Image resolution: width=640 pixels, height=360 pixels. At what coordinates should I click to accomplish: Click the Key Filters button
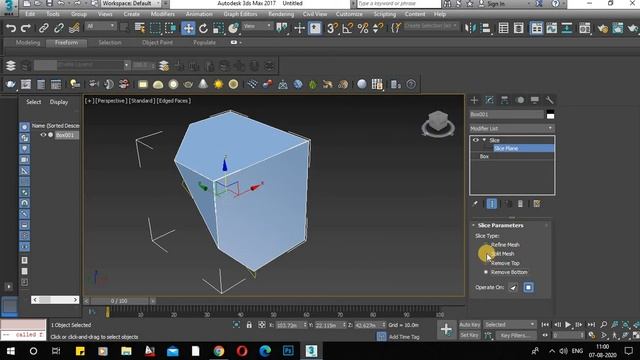pos(516,335)
